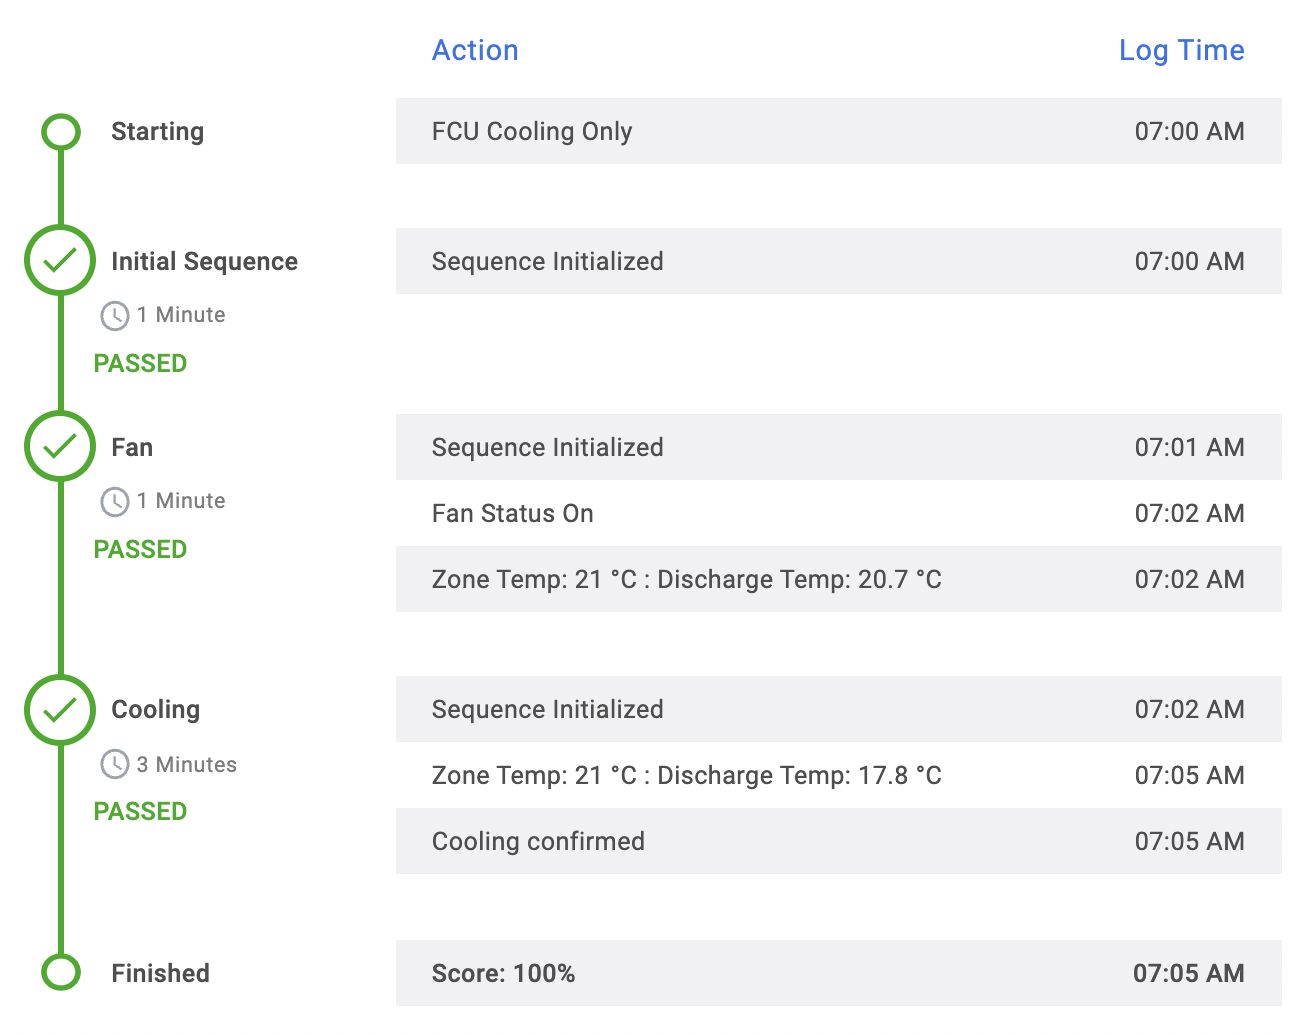The image size is (1302, 1034).
Task: Click the clock icon under Fan
Action: 115,502
